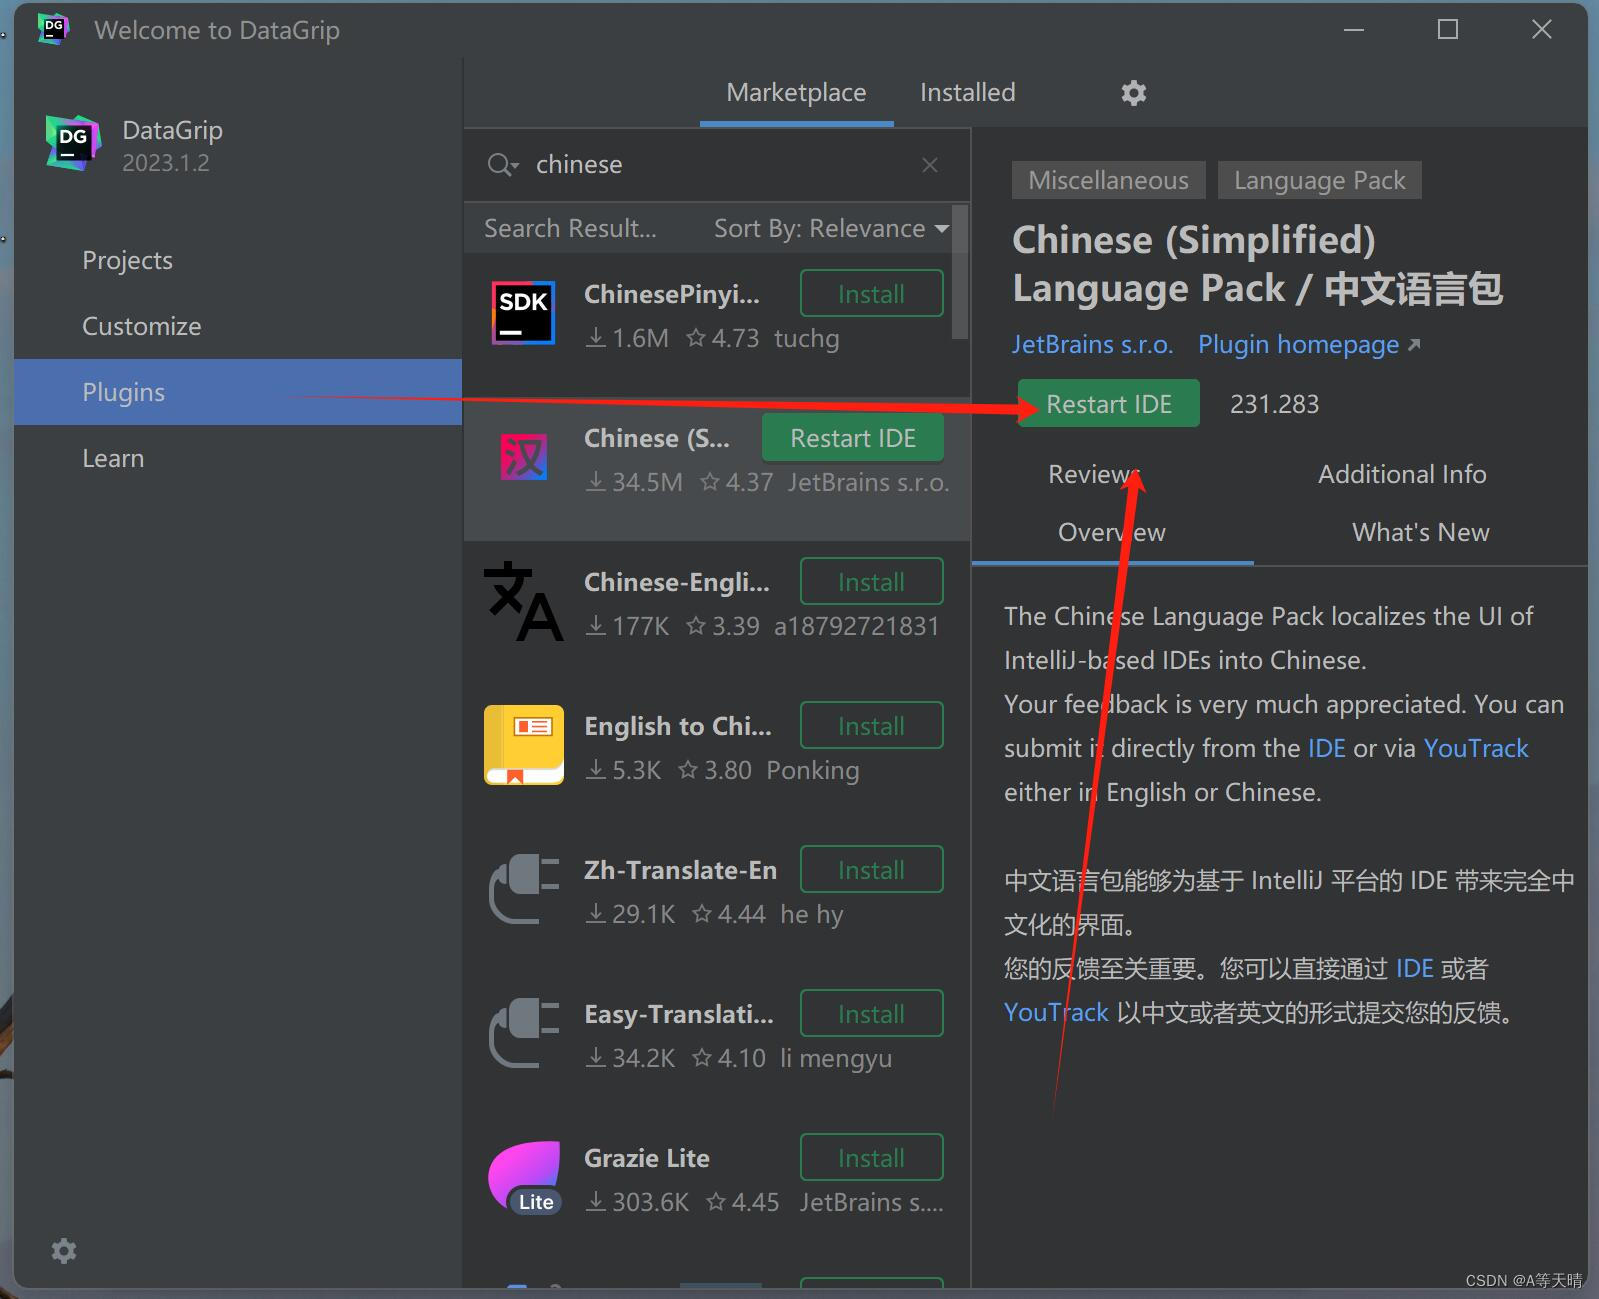Select the Chinese-English translate plugin icon
This screenshot has width=1599, height=1299.
[x=523, y=601]
